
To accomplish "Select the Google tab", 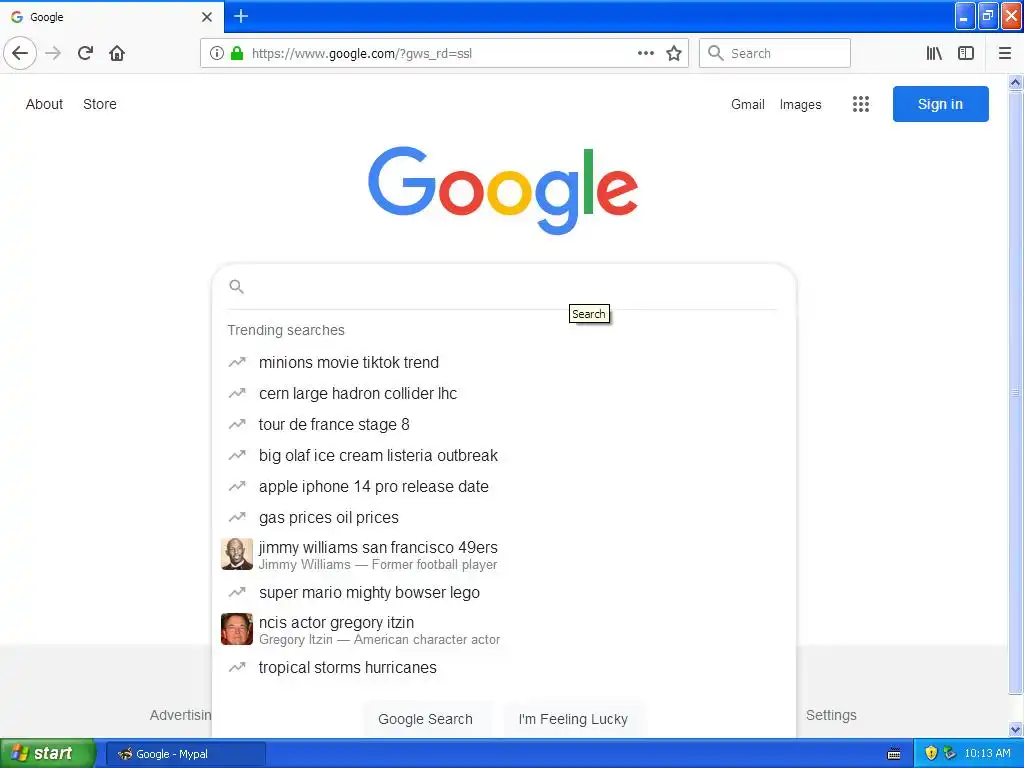I will [x=112, y=17].
